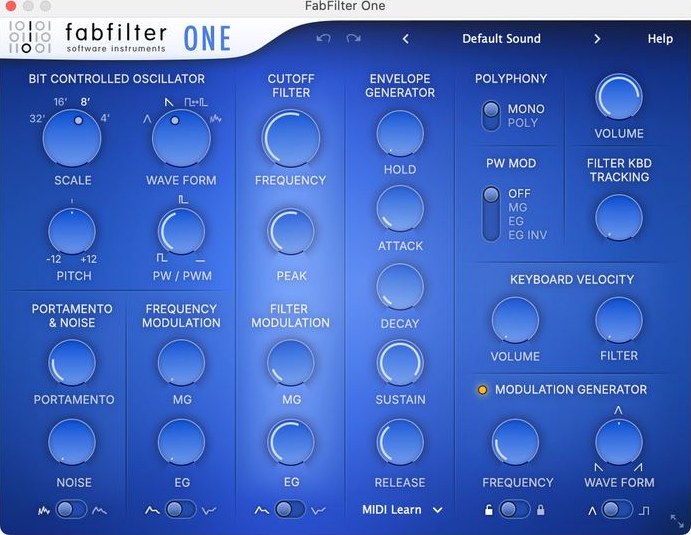The image size is (691, 535).
Task: Click the square wave icon beside bottom waveform switch
Action: (644, 511)
